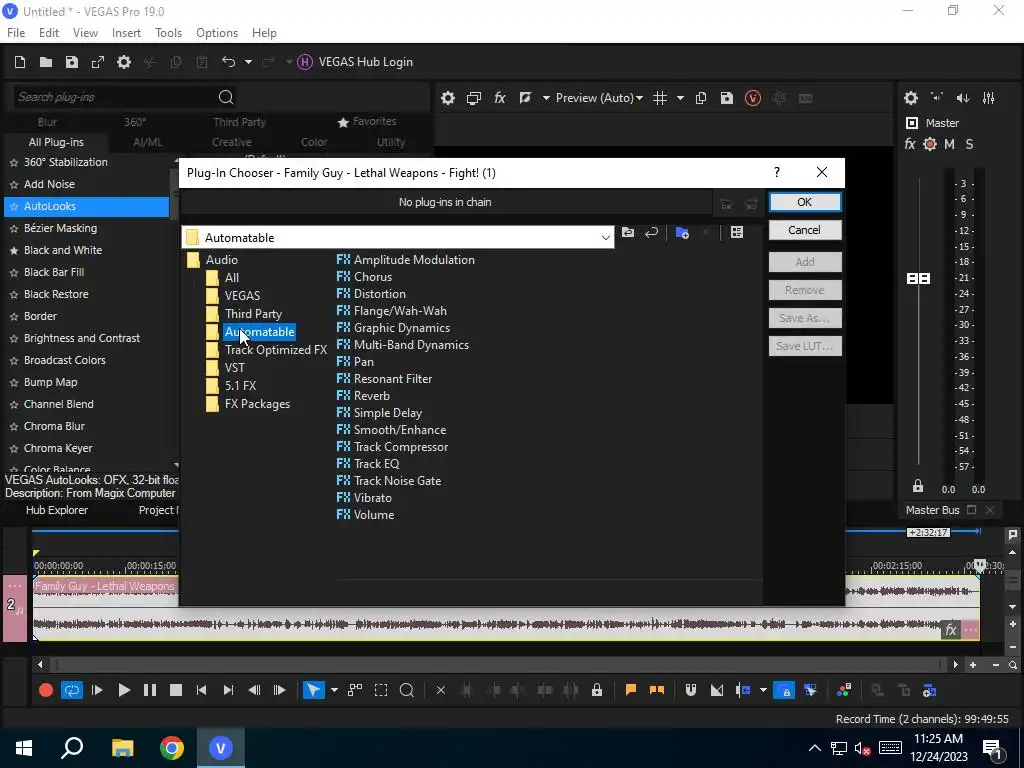Open Master mixer faders icon
Viewport: 1024px width, 768px height.
989,98
